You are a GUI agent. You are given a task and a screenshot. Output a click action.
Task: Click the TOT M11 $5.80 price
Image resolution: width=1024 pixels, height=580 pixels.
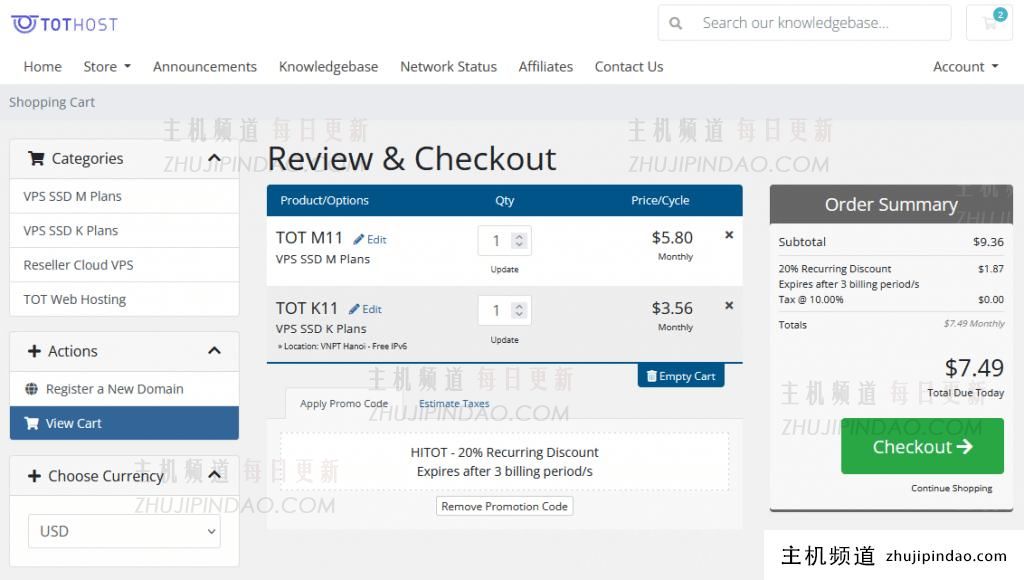(x=672, y=238)
